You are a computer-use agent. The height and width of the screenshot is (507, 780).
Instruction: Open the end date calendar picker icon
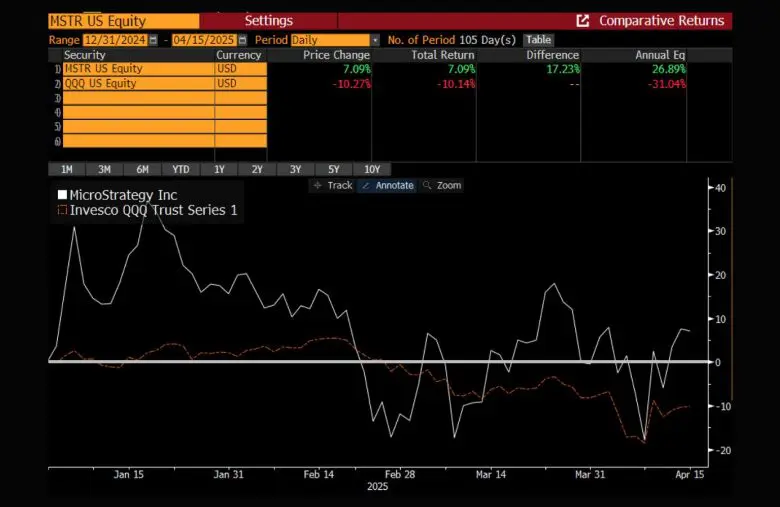pos(242,40)
